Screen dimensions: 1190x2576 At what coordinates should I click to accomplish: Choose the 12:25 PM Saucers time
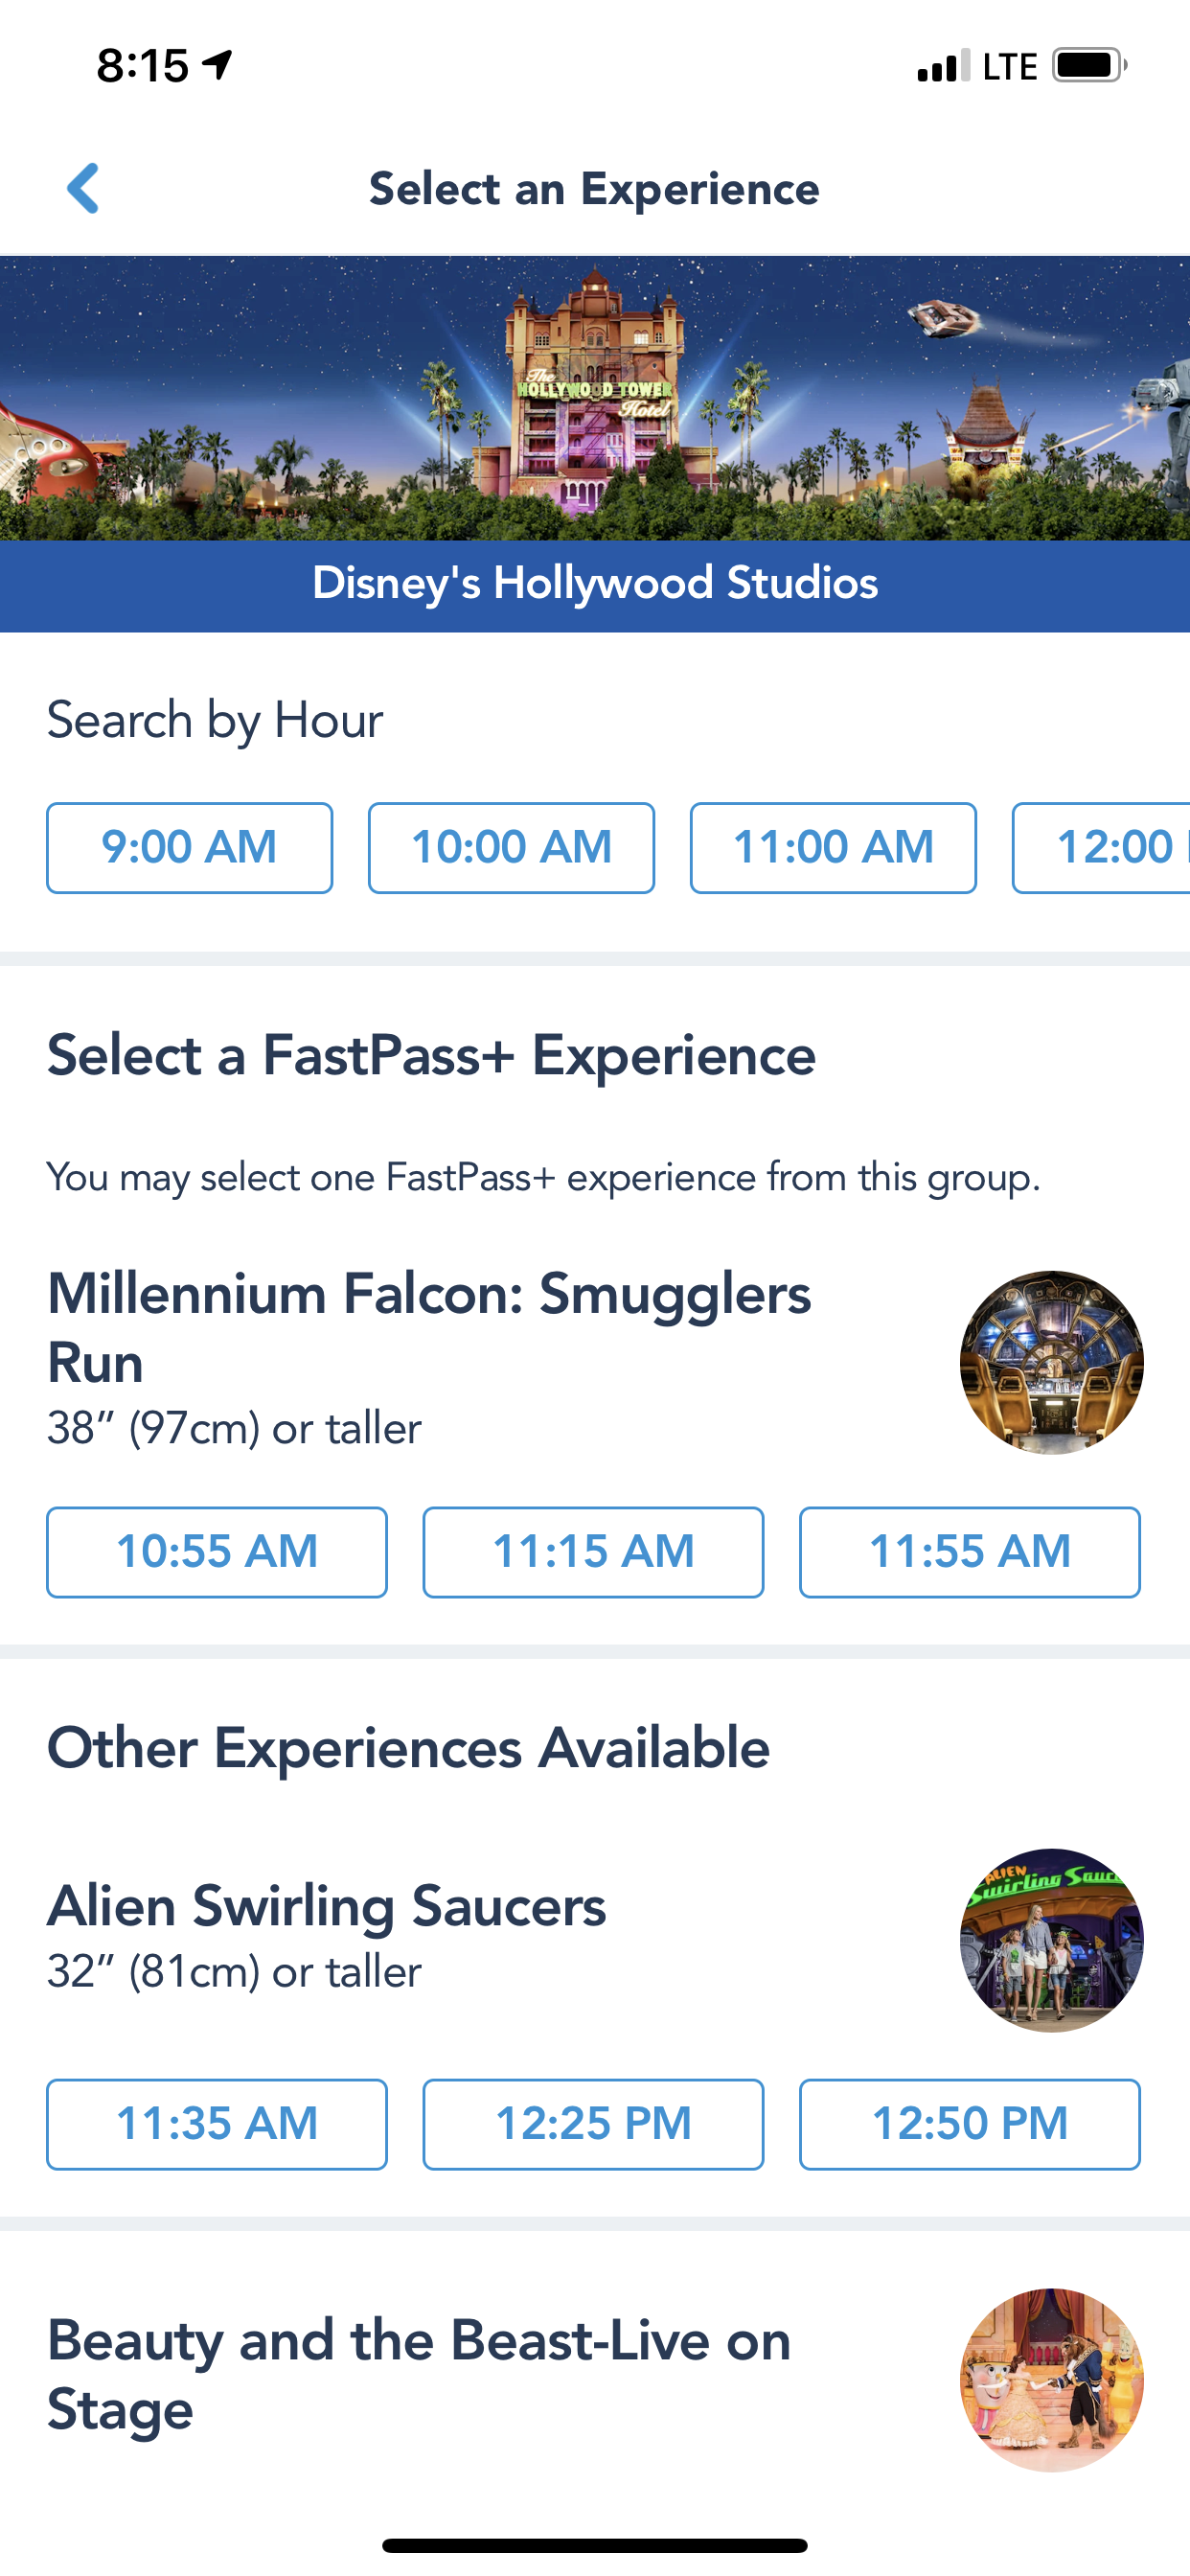593,2123
